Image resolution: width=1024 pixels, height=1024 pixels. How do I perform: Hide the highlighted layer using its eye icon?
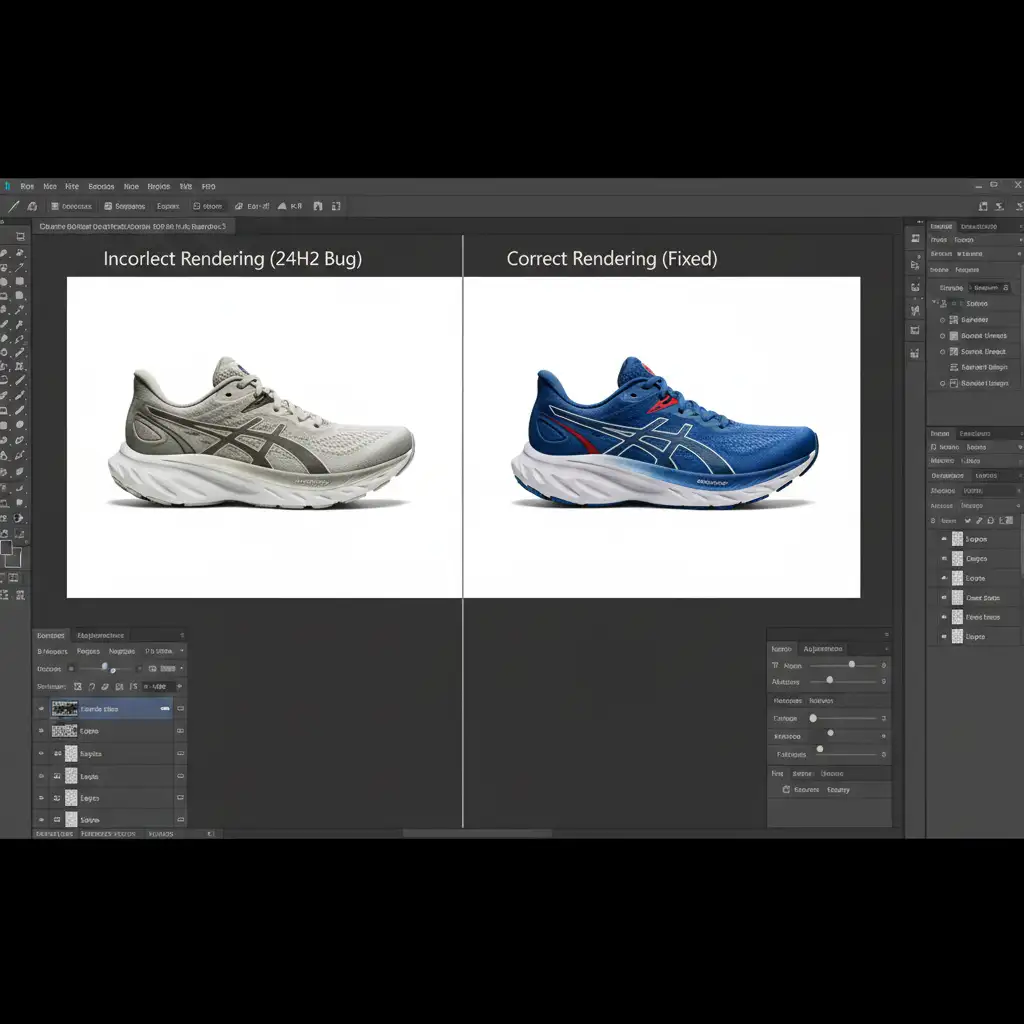pyautogui.click(x=41, y=708)
